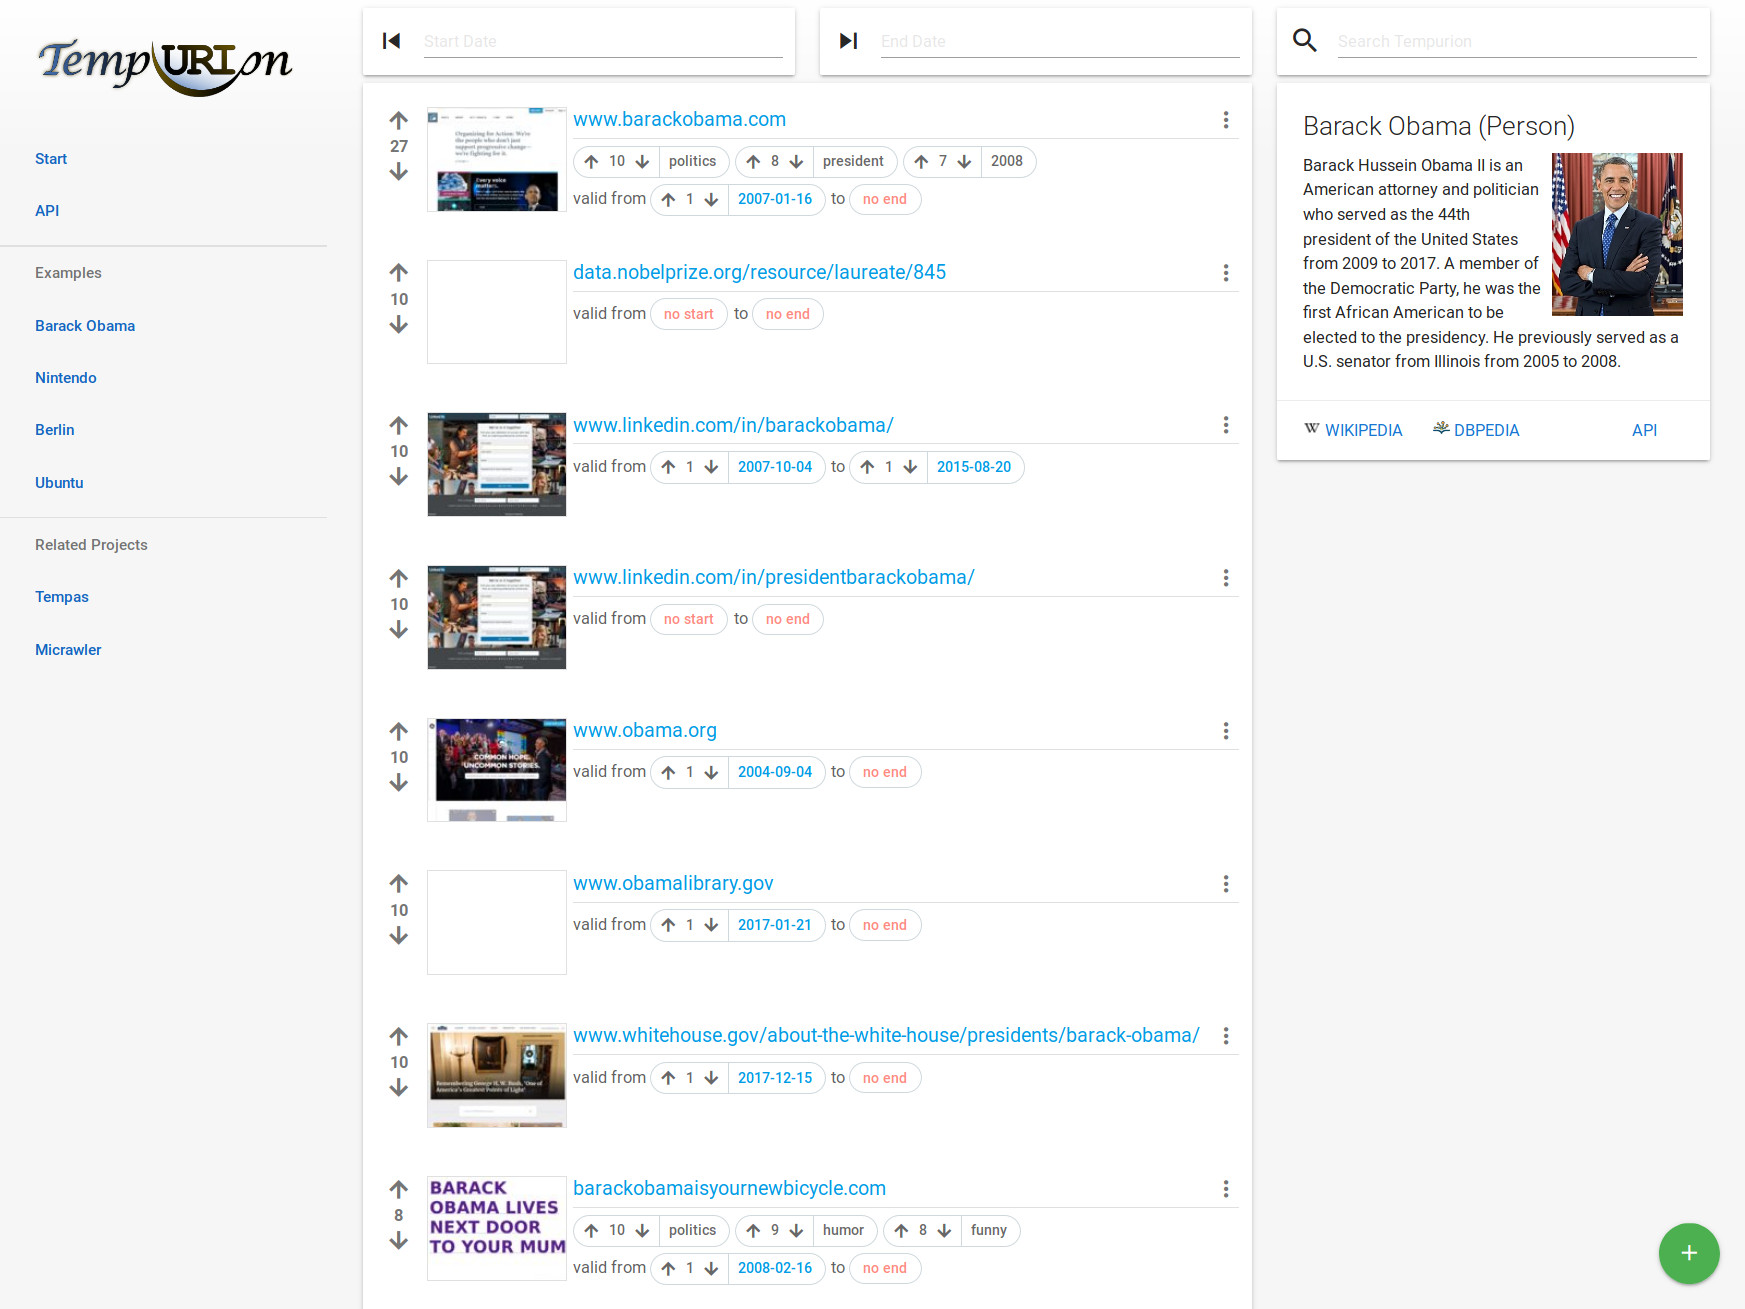Open the Micrawler related project
Screen dimensions: 1745x1309
click(68, 650)
